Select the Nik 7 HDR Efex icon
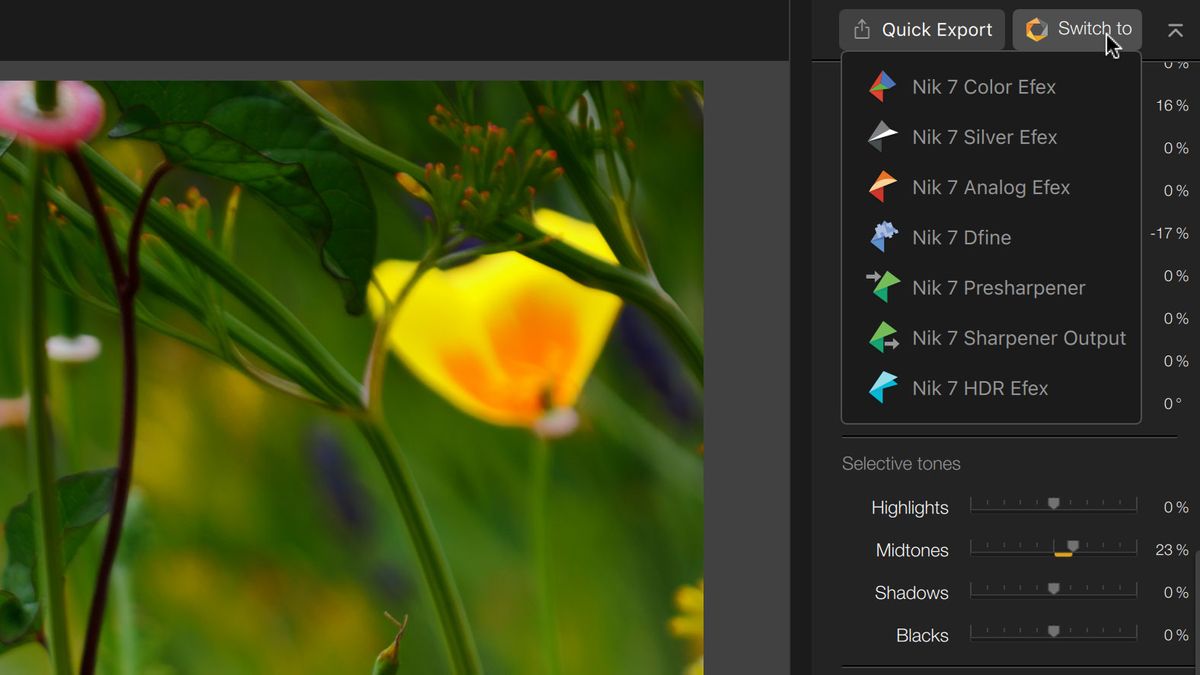Screen dimensions: 1200x675 click(883, 387)
